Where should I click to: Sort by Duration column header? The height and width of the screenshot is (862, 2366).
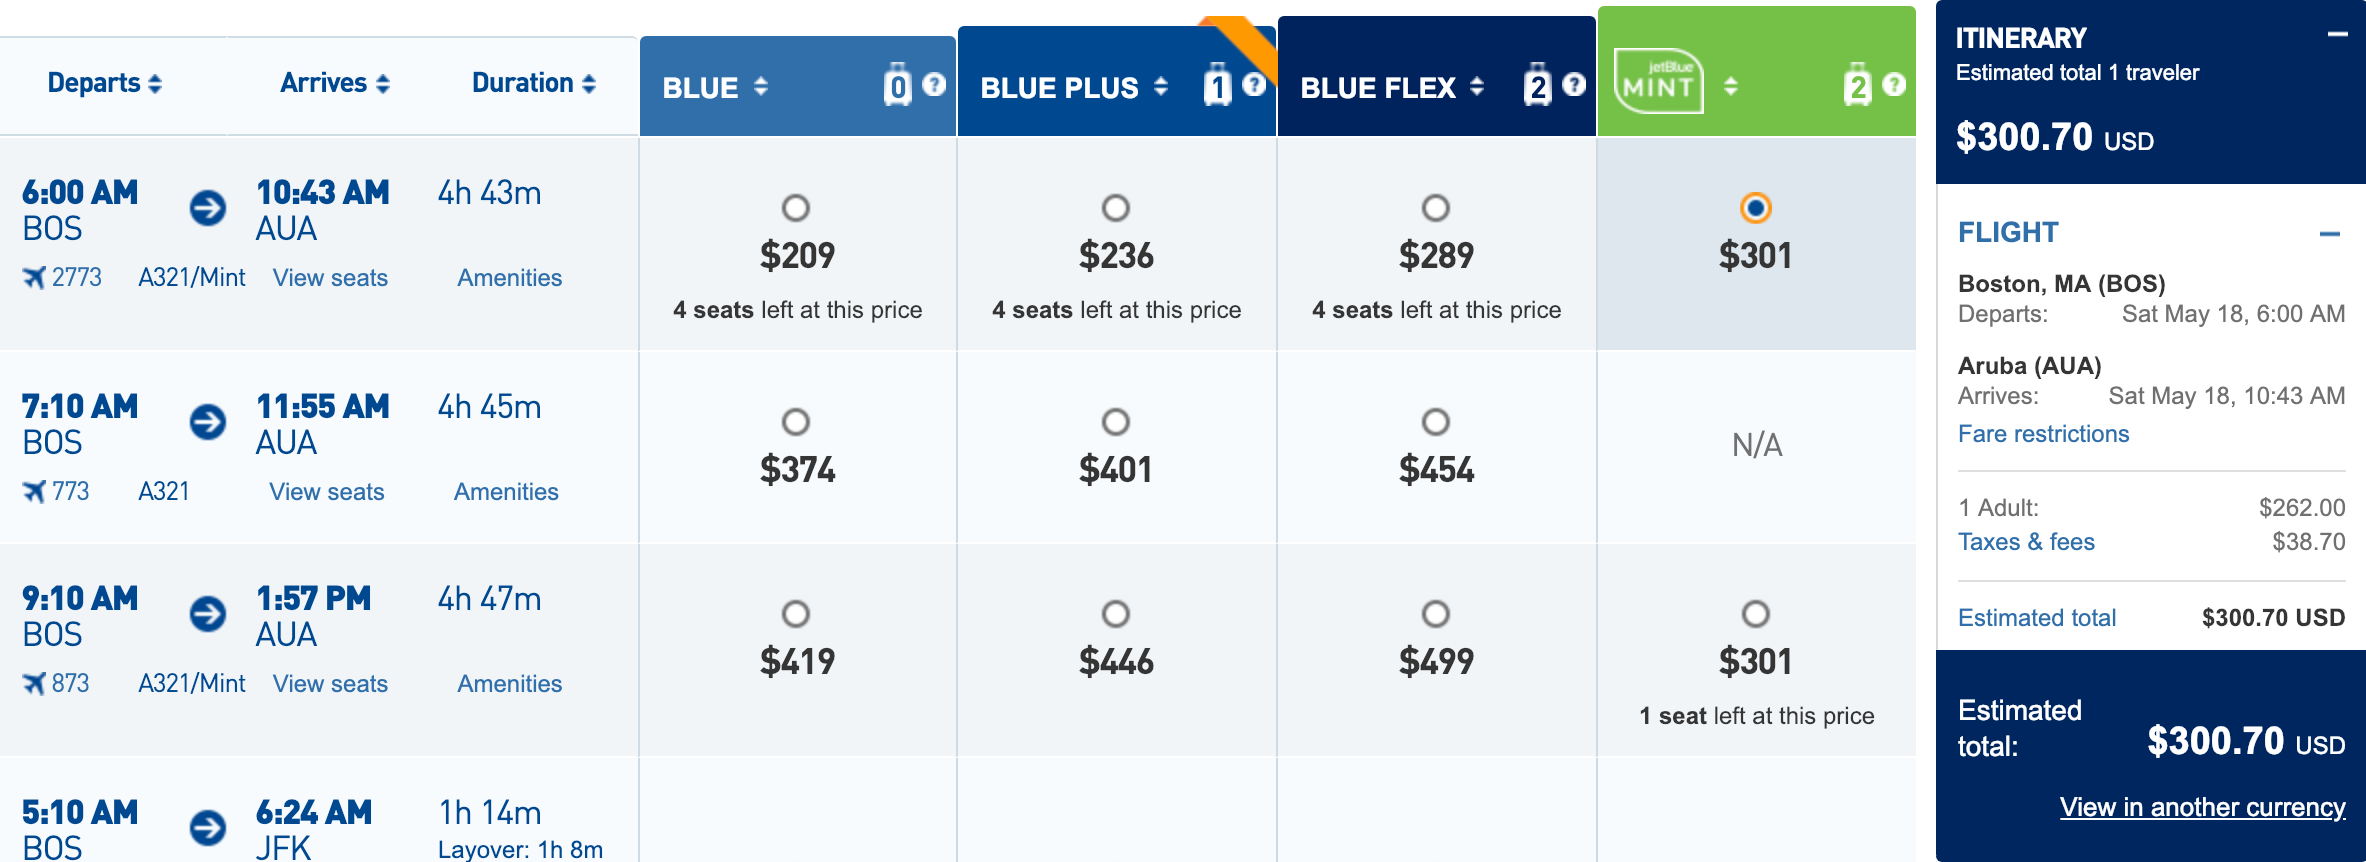tap(533, 83)
